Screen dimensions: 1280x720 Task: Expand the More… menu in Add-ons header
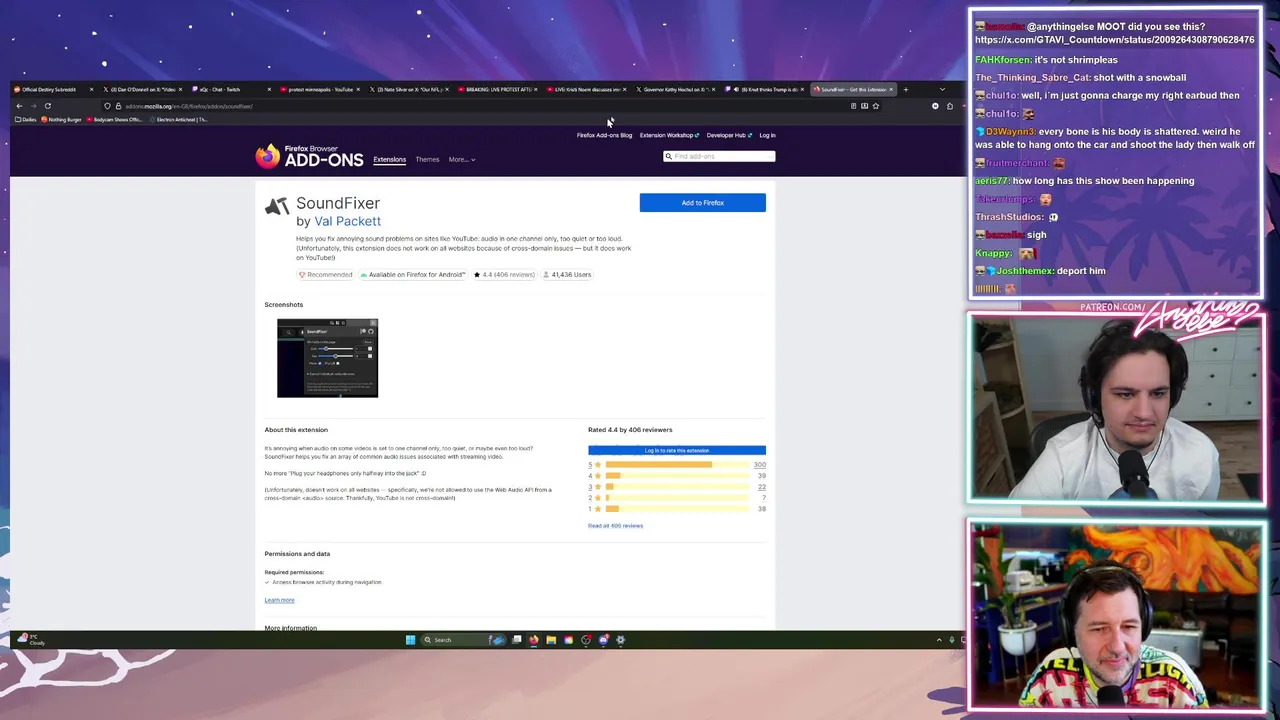pyautogui.click(x=461, y=159)
